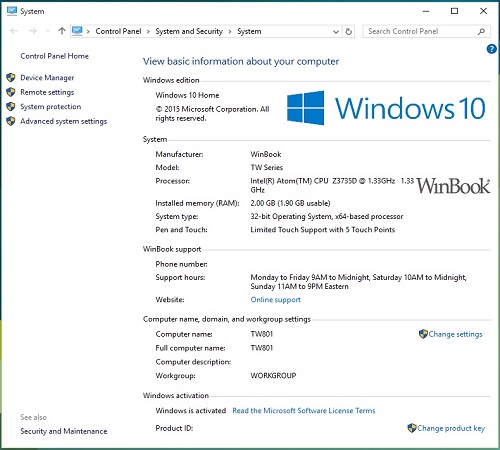
Task: Click the 'Windows 10 Home' edition text
Action: click(187, 95)
